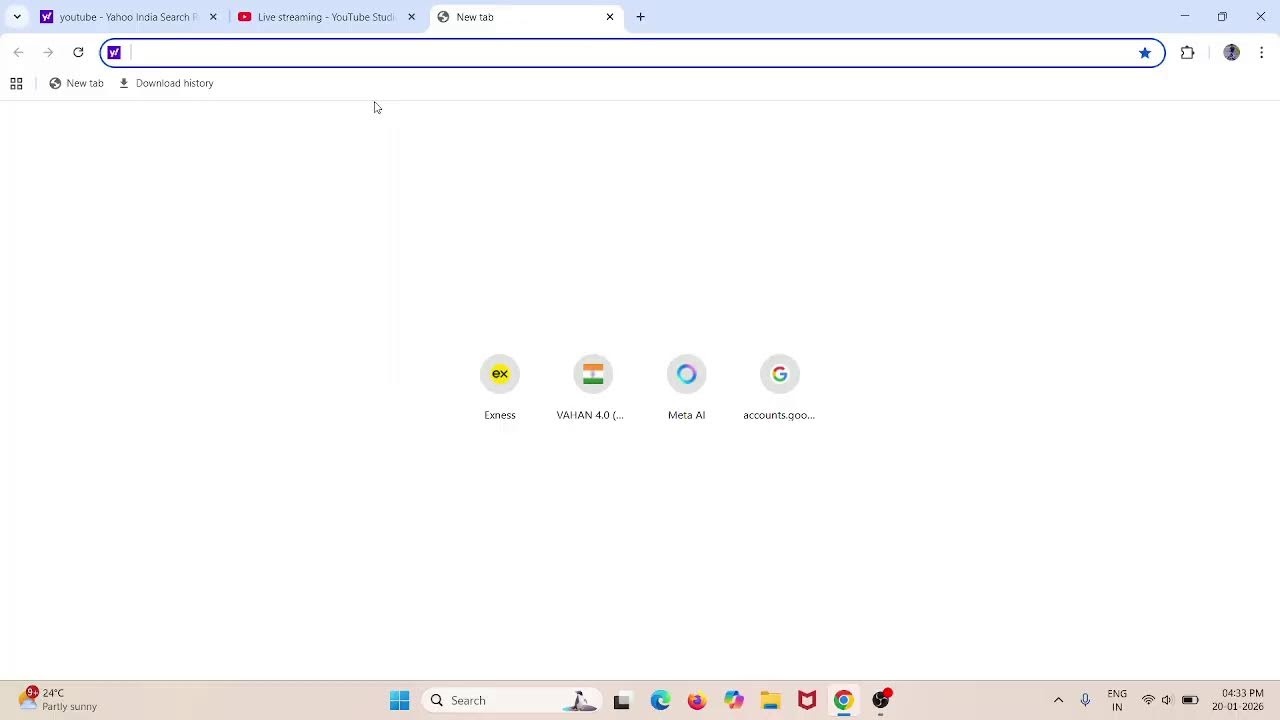Reload the page with the refresh icon

point(78,52)
